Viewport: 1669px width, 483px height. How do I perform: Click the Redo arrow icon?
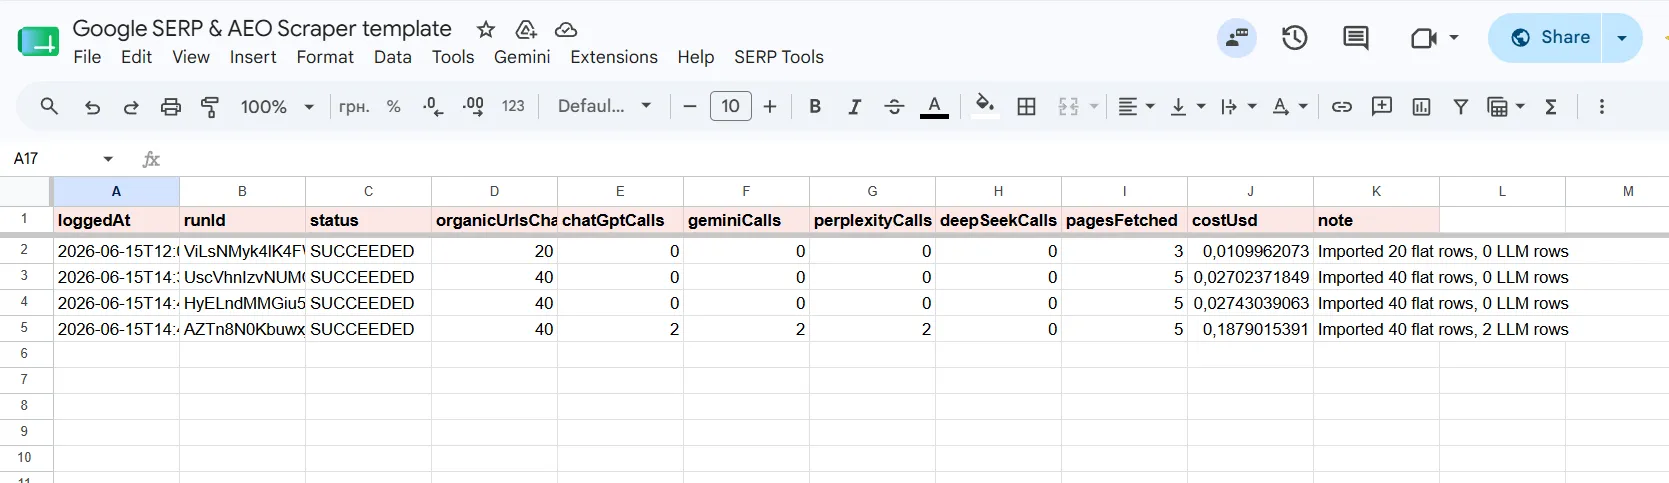pyautogui.click(x=131, y=107)
